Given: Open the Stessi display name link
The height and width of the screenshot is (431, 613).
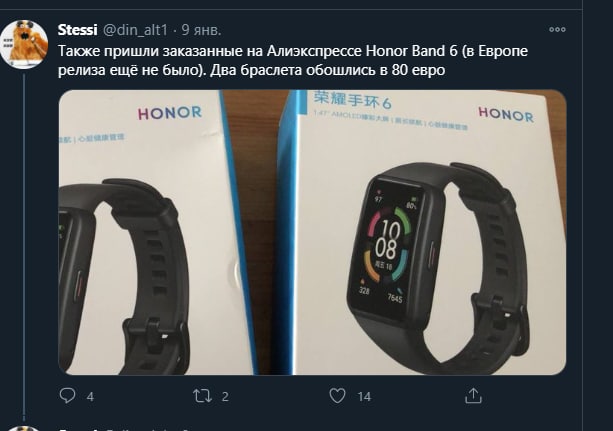Looking at the screenshot, I should pyautogui.click(x=77, y=30).
